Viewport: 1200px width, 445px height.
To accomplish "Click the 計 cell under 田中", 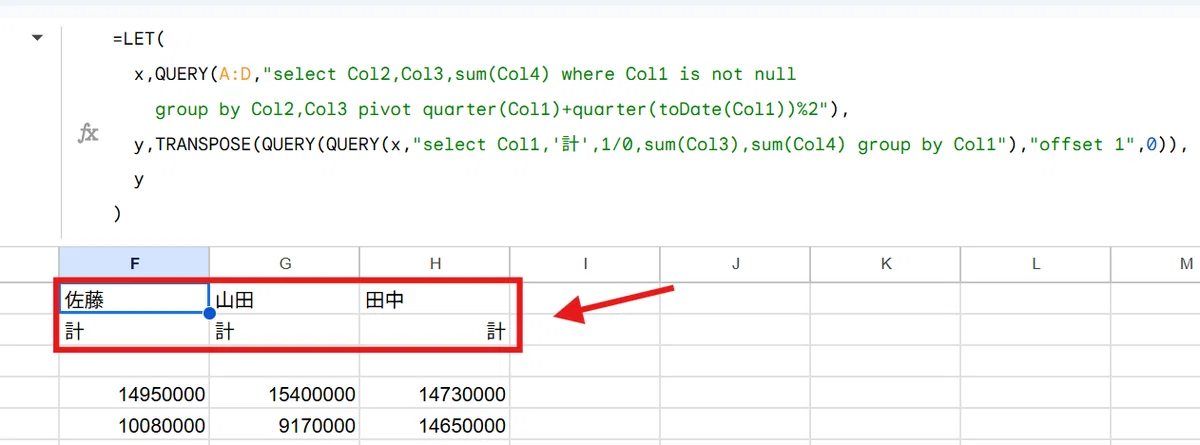I will (435, 331).
